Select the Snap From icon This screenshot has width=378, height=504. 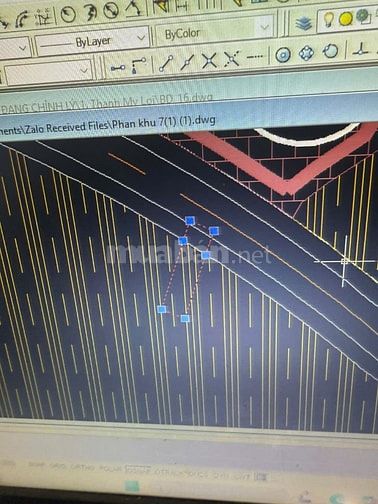point(138,66)
